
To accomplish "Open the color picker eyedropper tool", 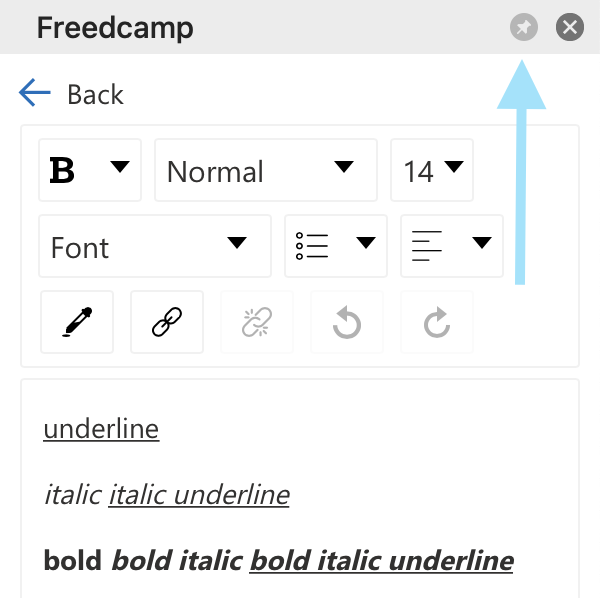I will click(77, 323).
